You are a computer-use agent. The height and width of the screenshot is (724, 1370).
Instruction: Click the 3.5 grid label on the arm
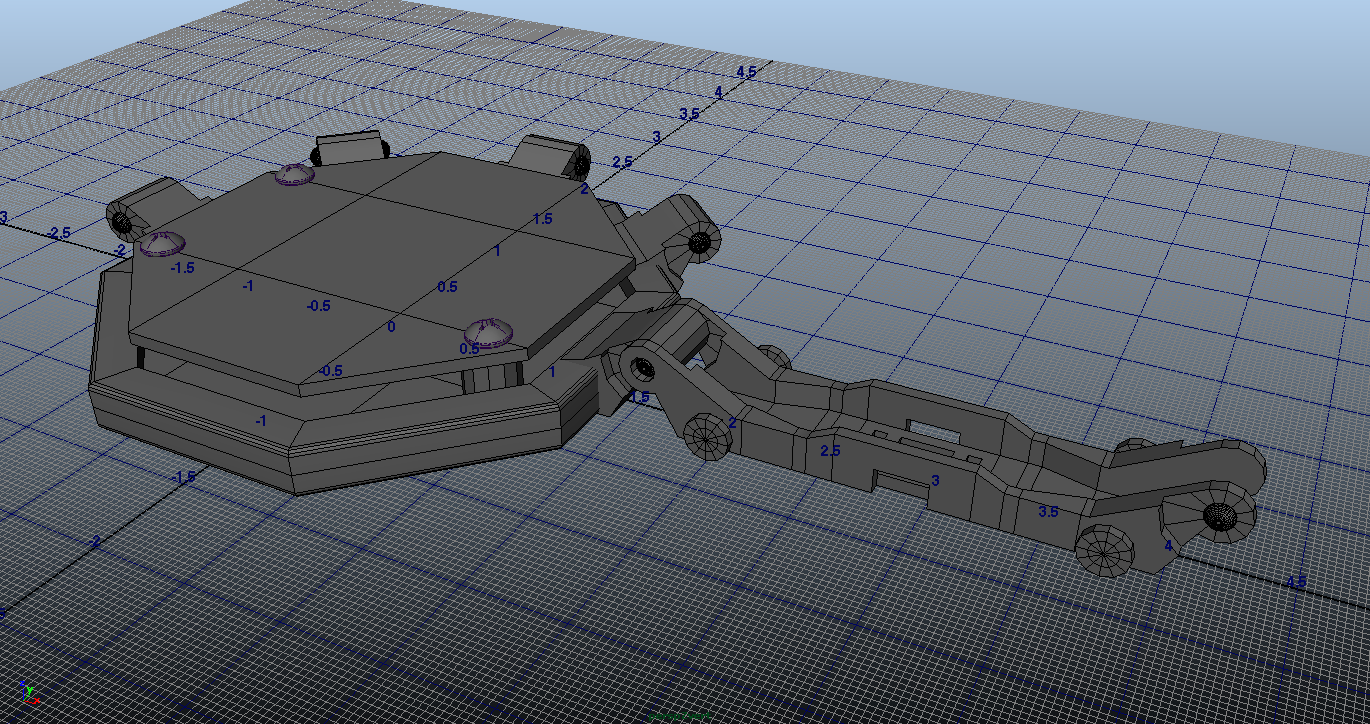pyautogui.click(x=1048, y=512)
